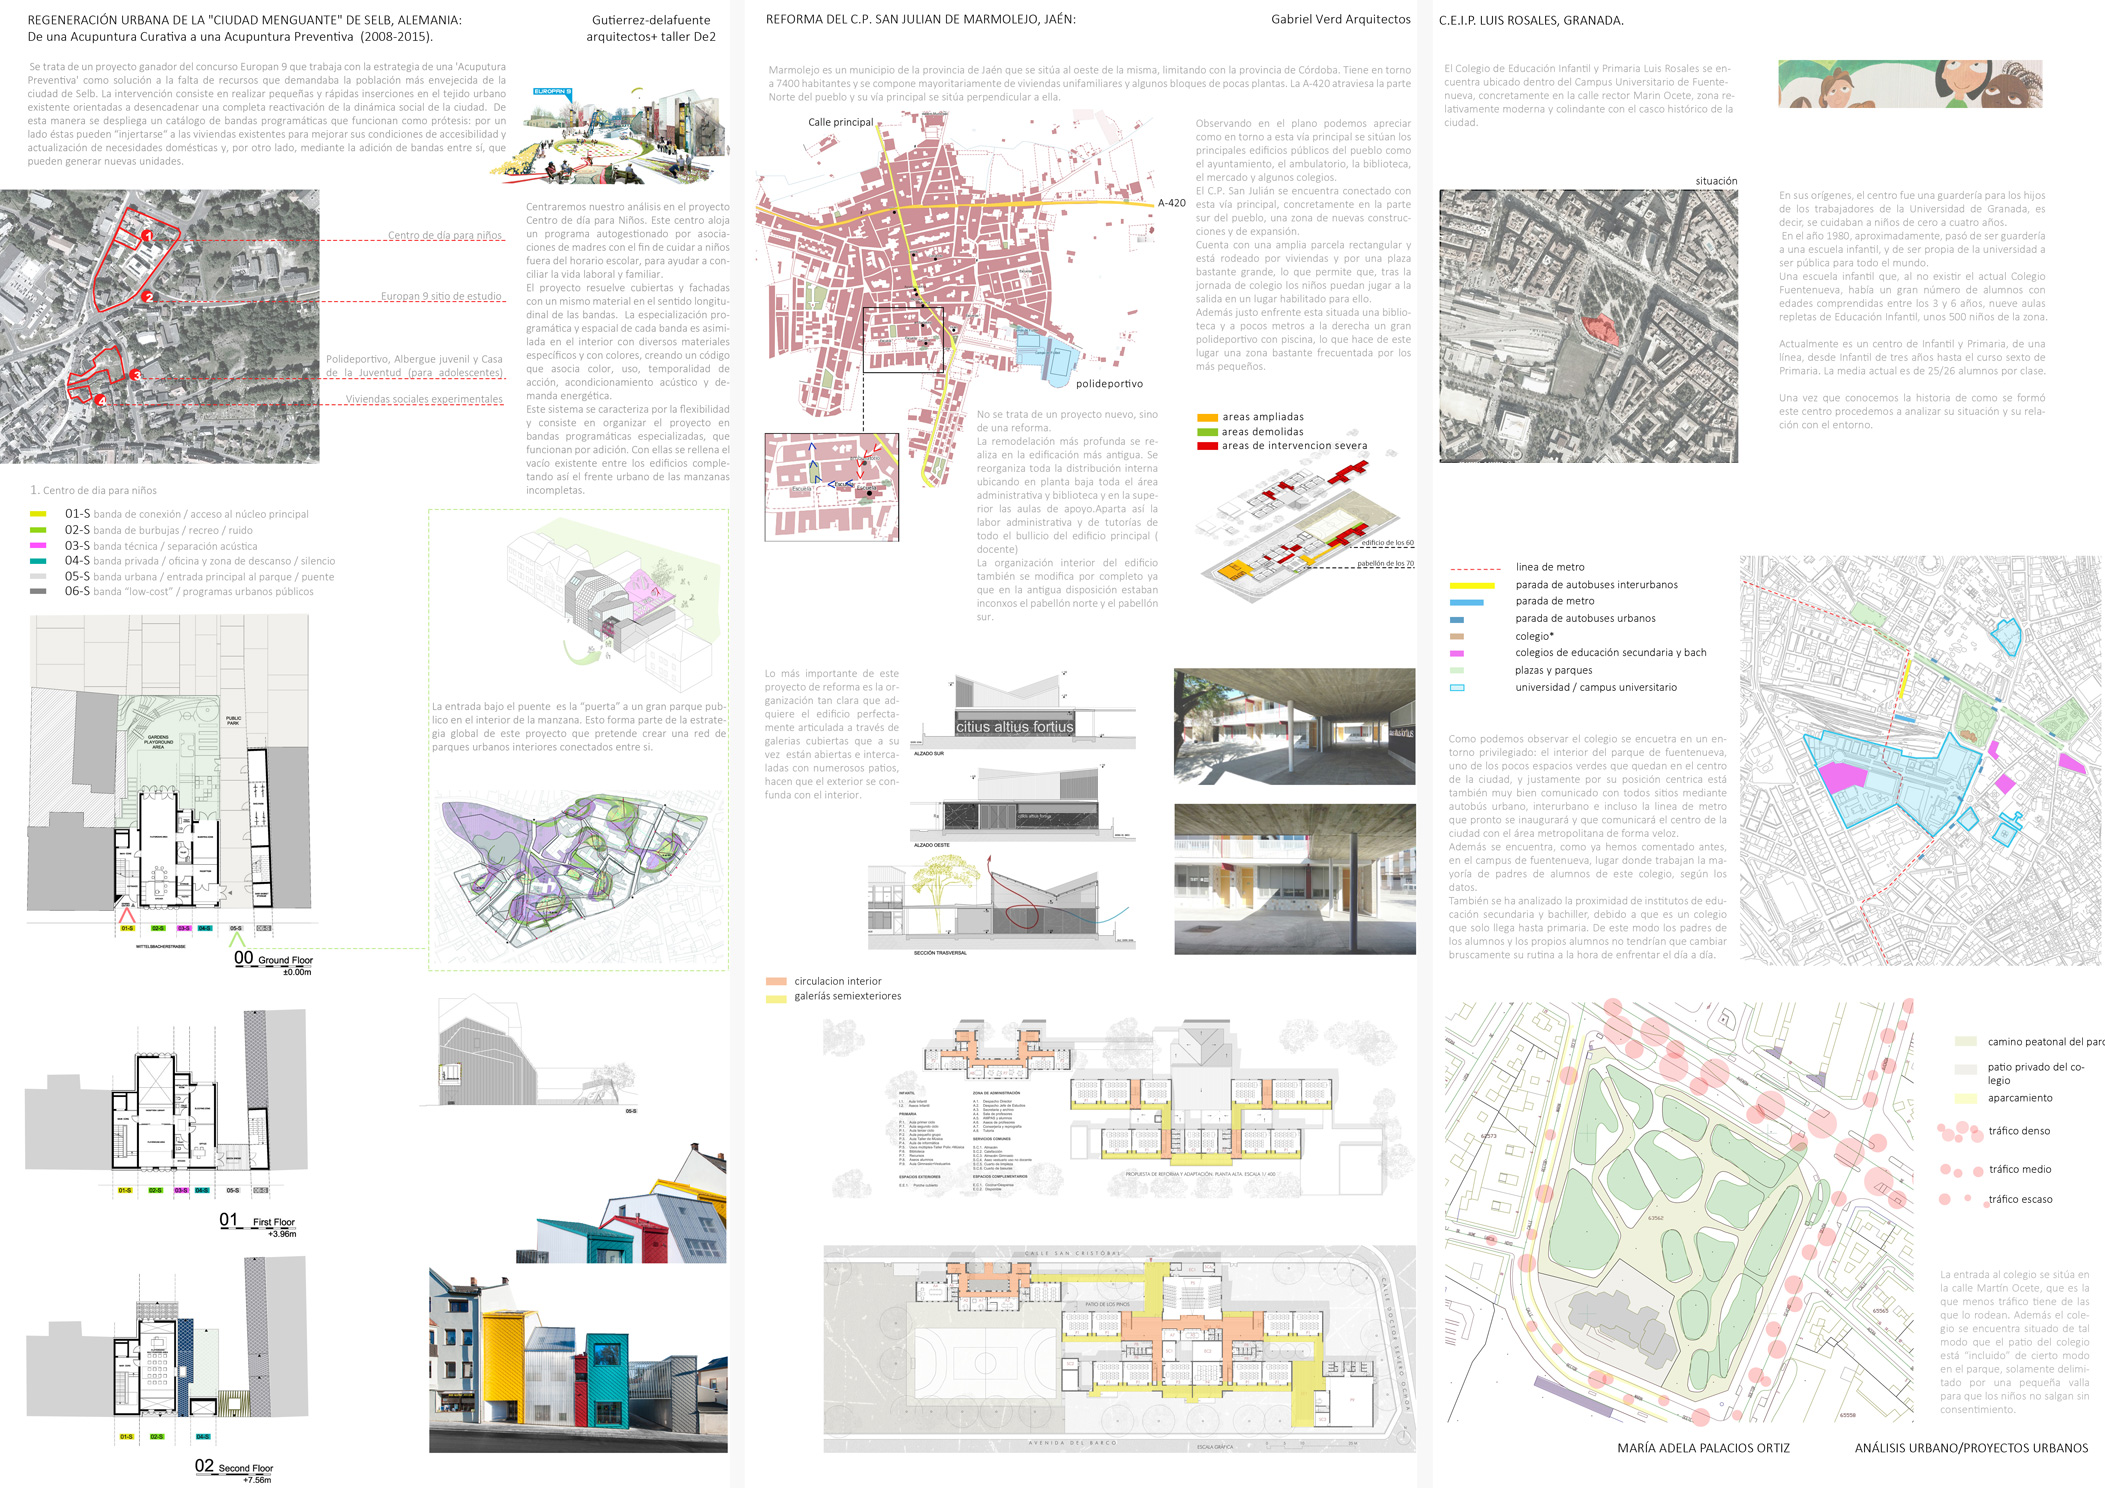The height and width of the screenshot is (1488, 2105).
Task: Click the 'REFORMA DEL C.P. SAN JULIAN DE MARMOLEJO' title
Action: 921,19
